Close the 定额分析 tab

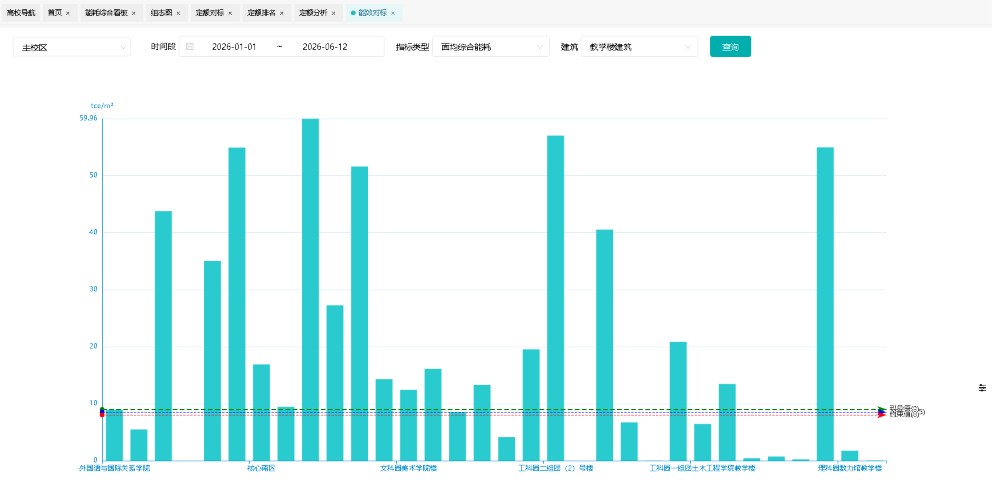tap(333, 13)
